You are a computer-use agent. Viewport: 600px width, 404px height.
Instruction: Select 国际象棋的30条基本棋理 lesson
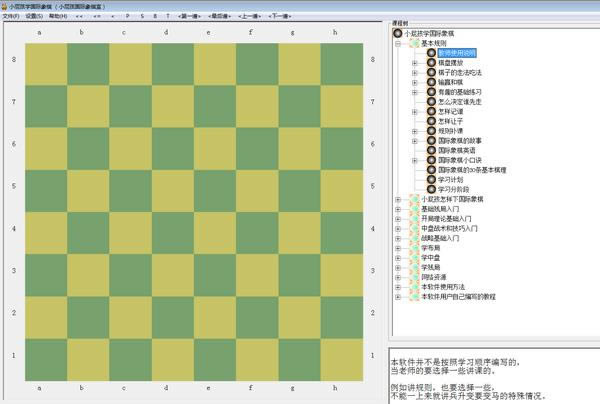tap(472, 170)
